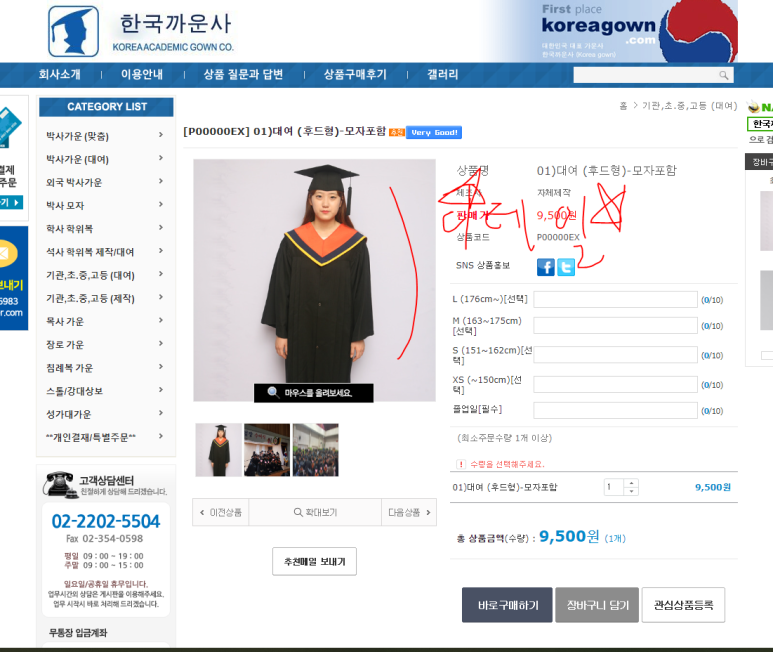The image size is (773, 652).
Task: Click 바로구매하기 button
Action: pos(507,605)
